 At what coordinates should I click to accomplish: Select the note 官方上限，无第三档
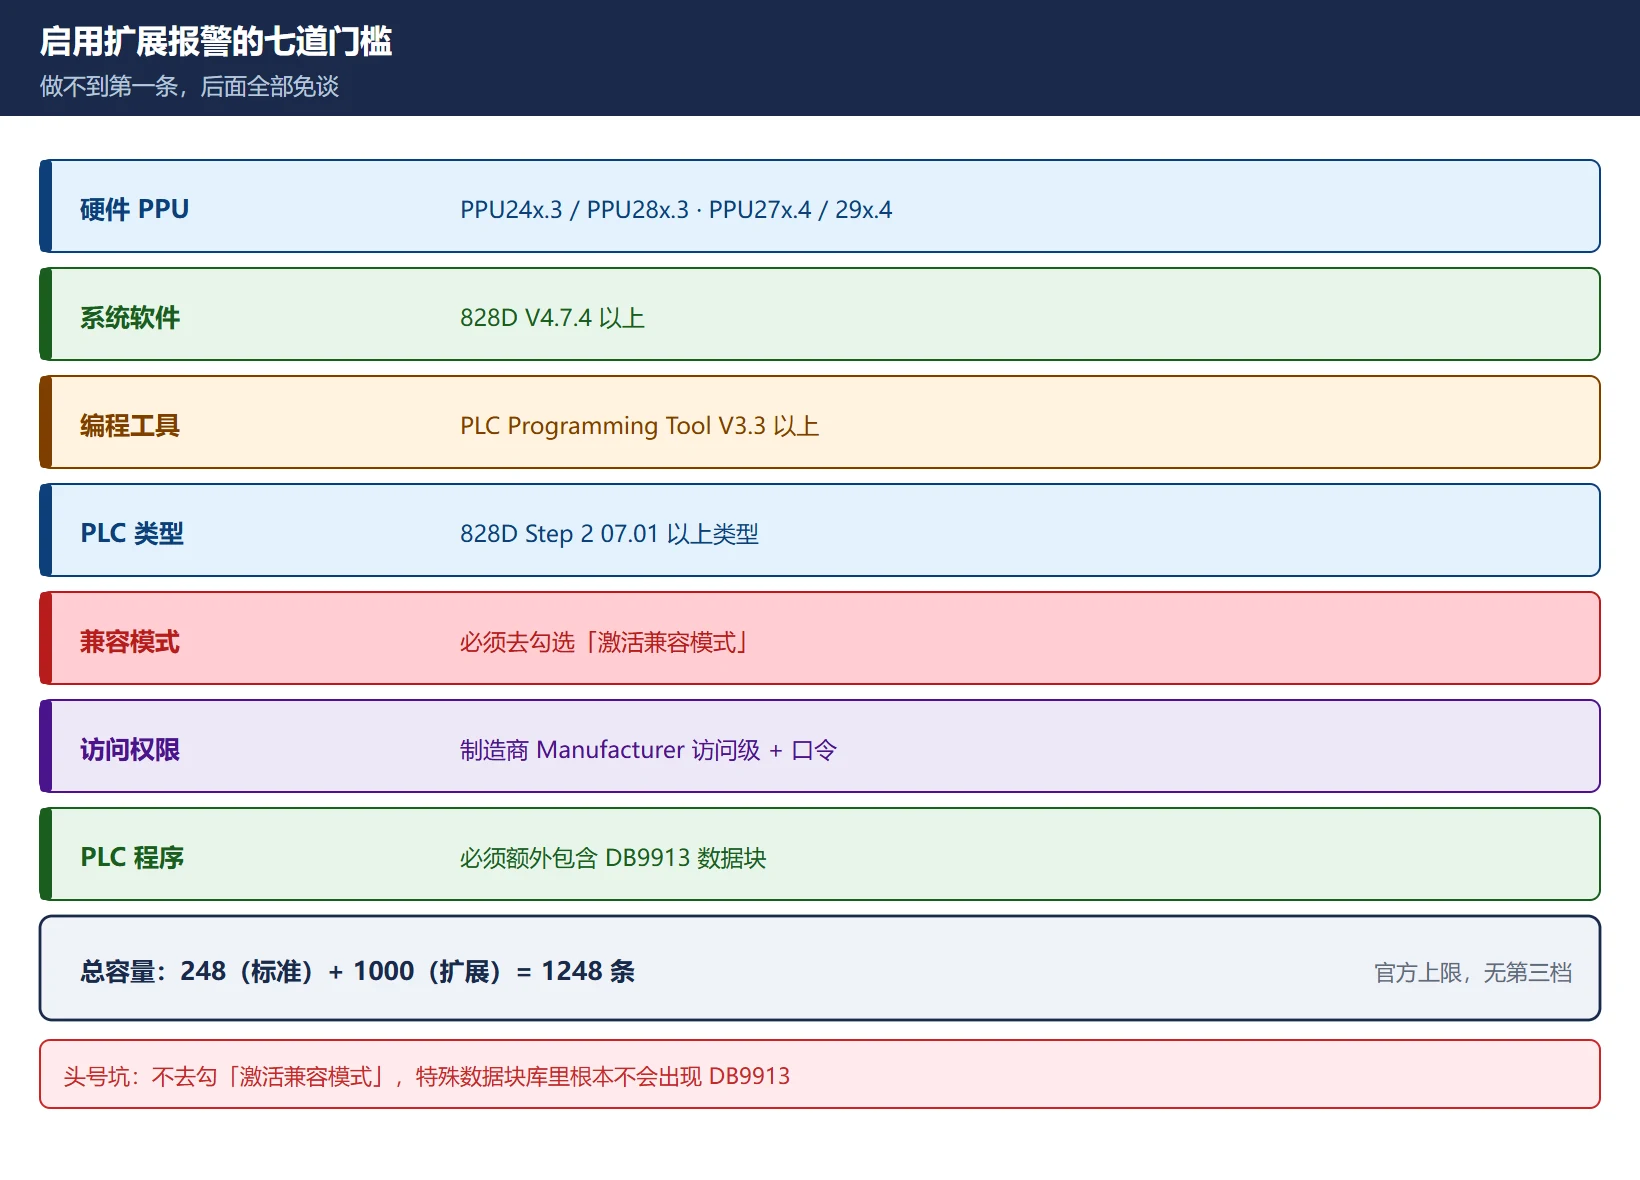coord(1473,972)
